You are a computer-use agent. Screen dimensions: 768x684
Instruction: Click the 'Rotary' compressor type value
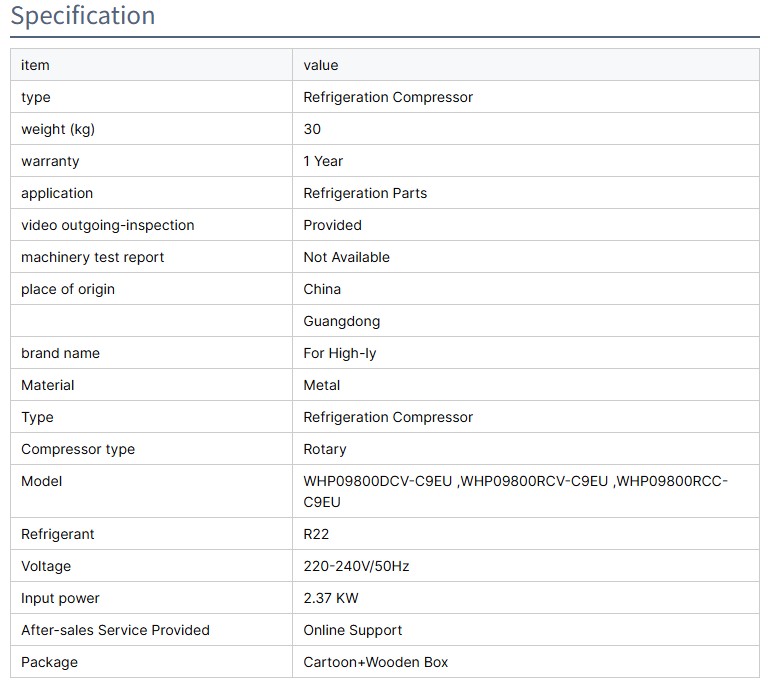325,449
